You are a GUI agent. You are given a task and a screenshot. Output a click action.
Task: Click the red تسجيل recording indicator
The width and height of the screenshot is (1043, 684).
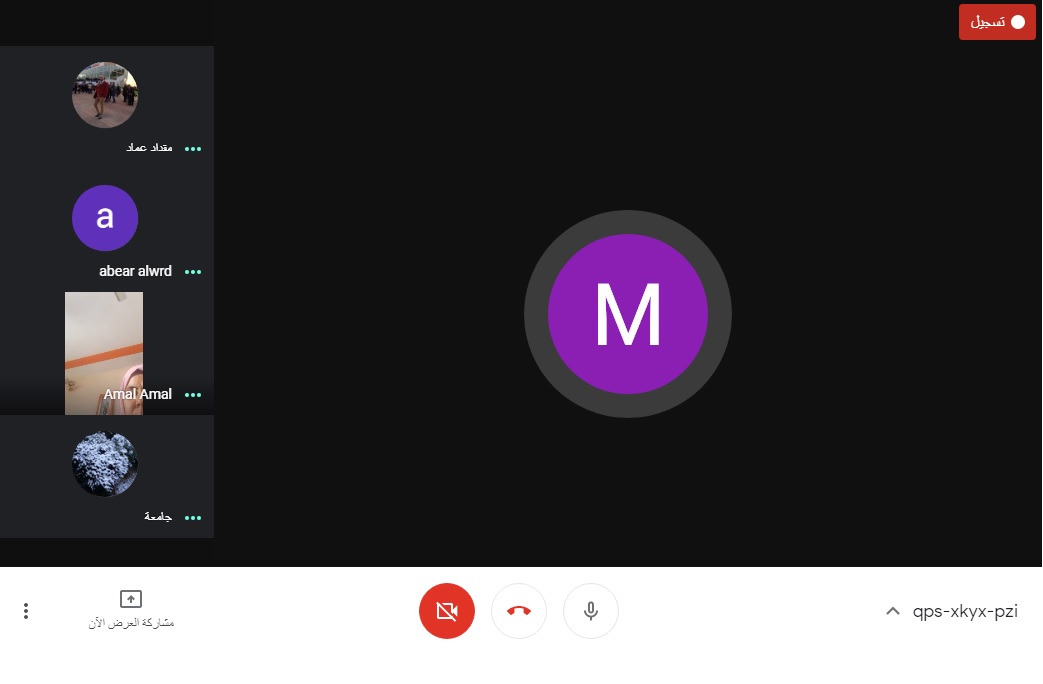pyautogui.click(x=997, y=22)
